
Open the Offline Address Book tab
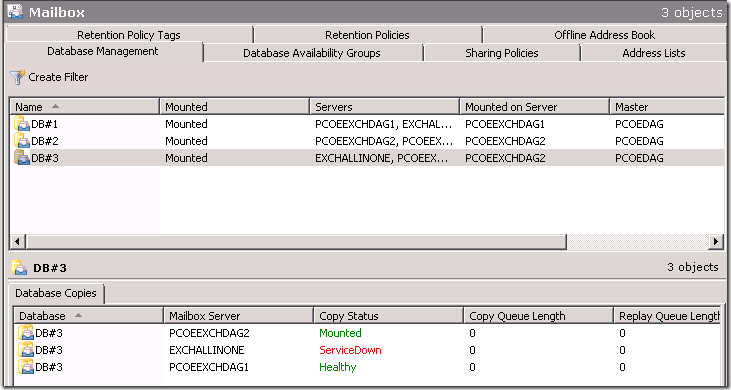(605, 35)
